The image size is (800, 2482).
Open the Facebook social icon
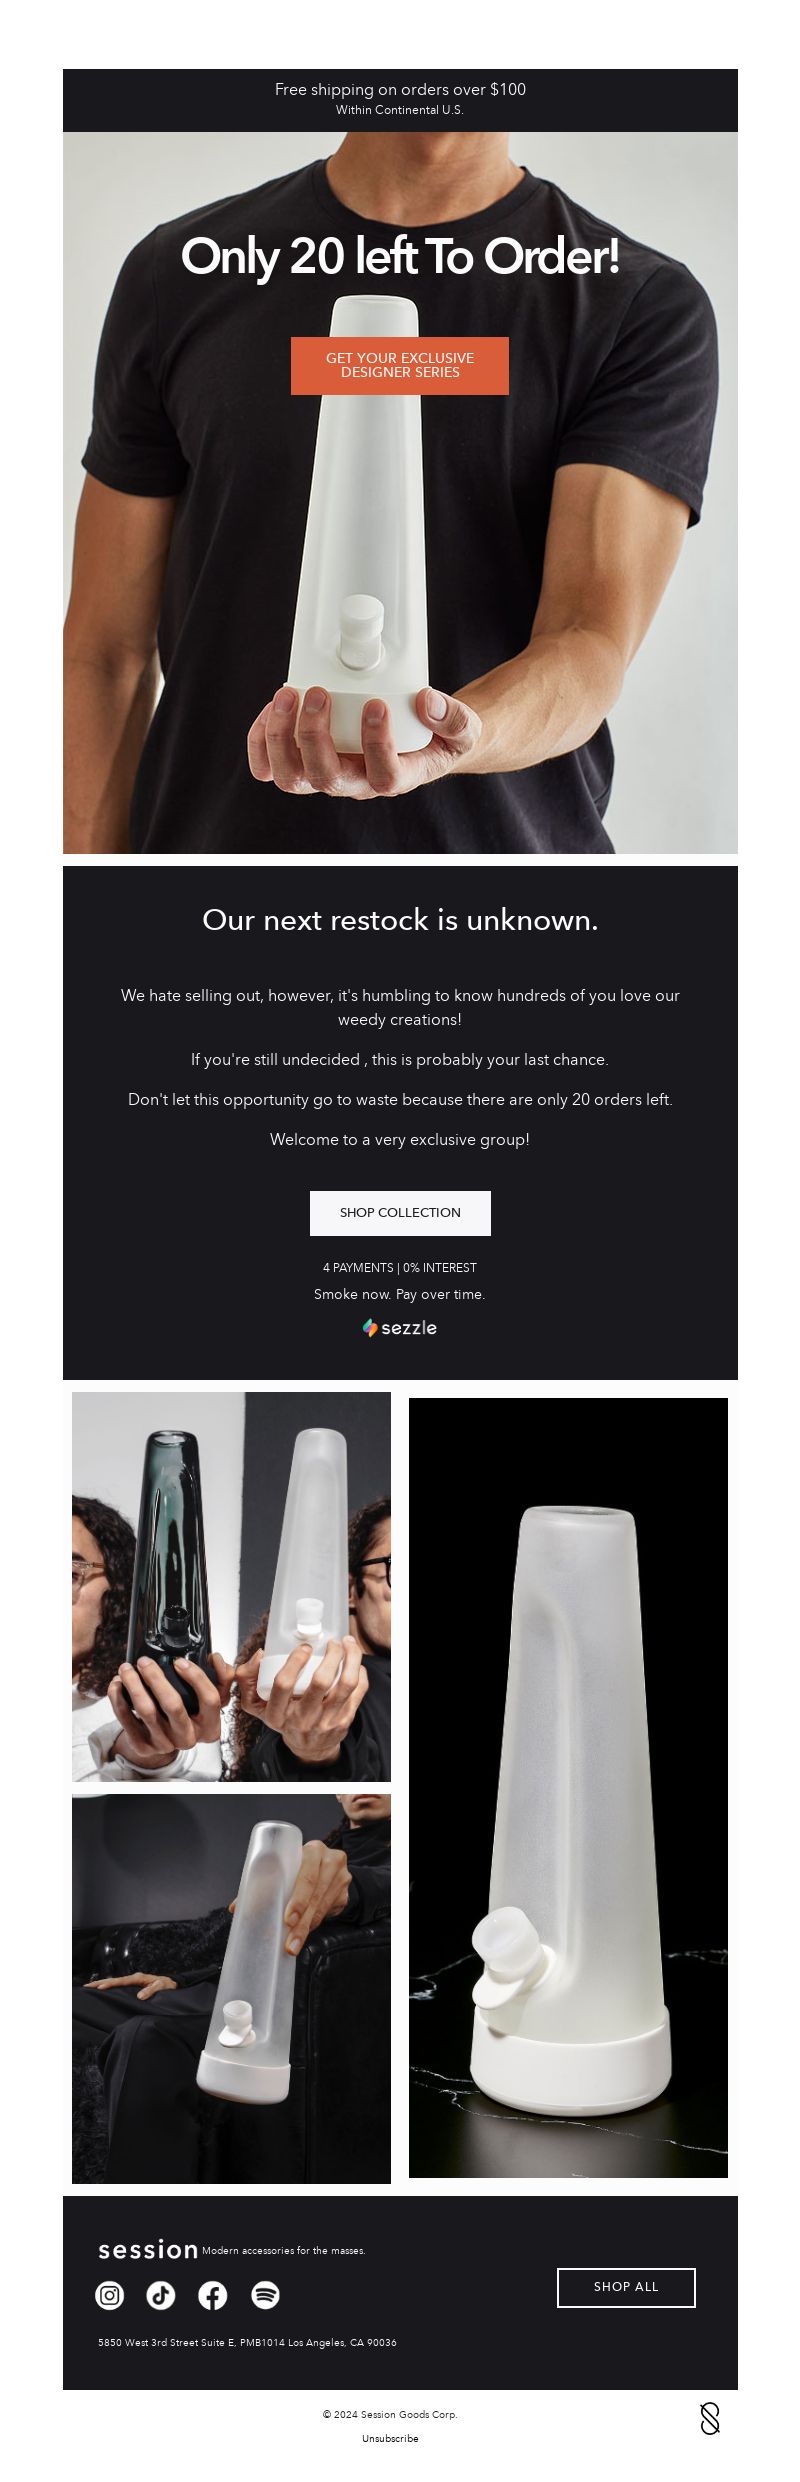(213, 2295)
